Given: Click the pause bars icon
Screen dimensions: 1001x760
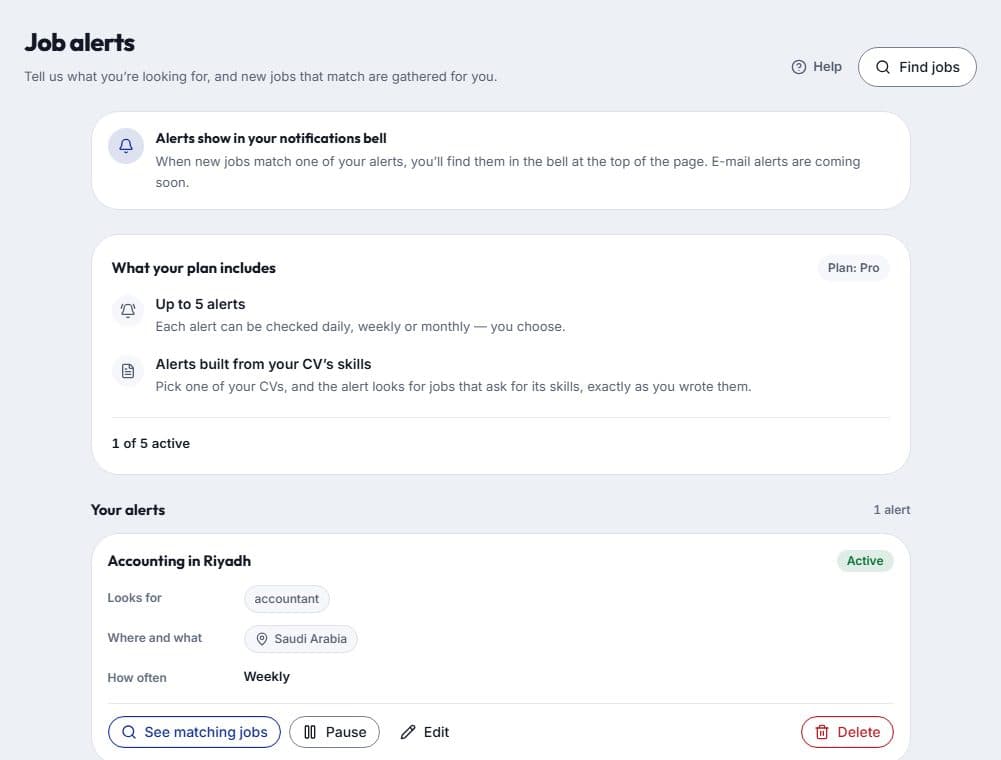Looking at the screenshot, I should click(x=310, y=732).
